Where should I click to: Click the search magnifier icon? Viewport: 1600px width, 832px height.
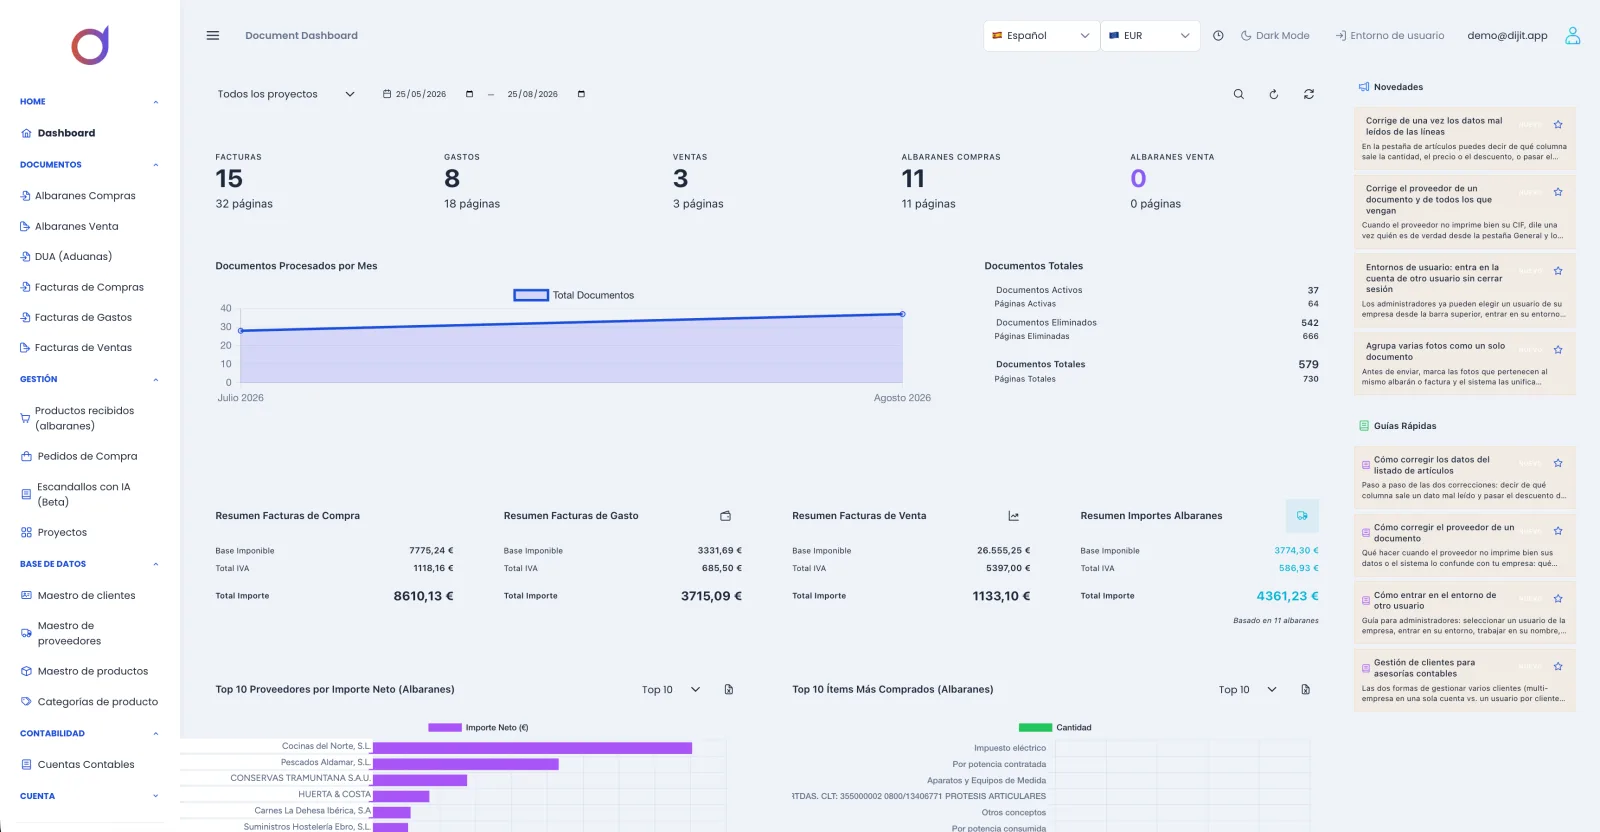coord(1238,94)
